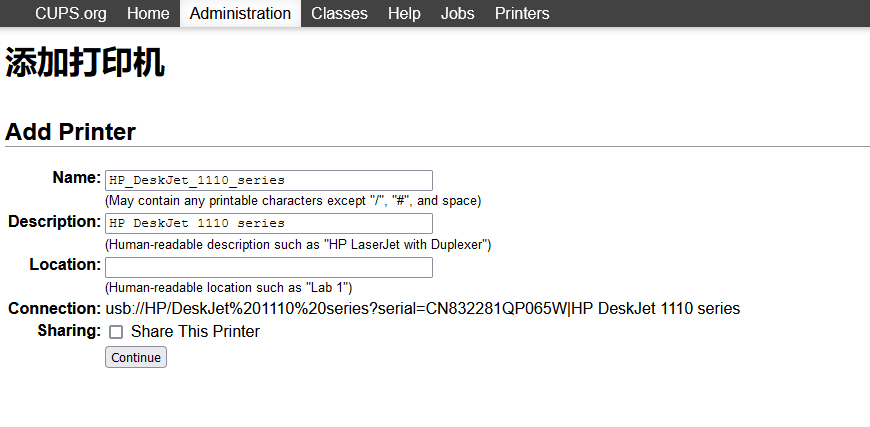Viewport: 870px width, 427px height.
Task: Click the "Share This Printer" label text
Action: (x=195, y=332)
